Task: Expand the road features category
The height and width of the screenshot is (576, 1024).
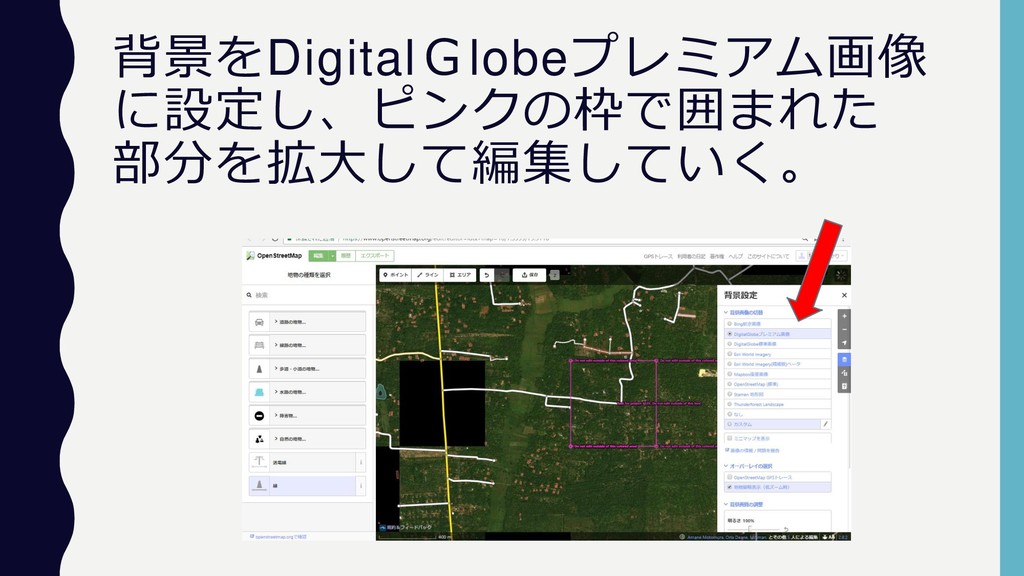Action: pyautogui.click(x=317, y=322)
